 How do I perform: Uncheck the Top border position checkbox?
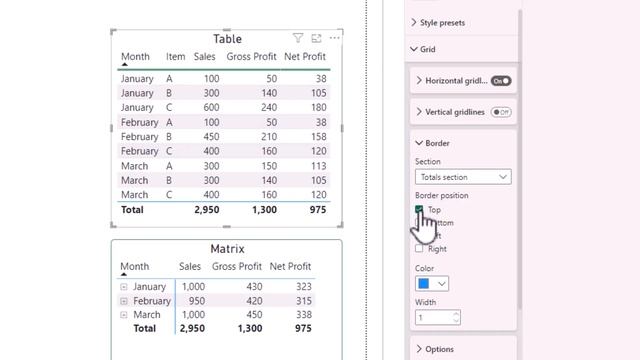tap(419, 209)
